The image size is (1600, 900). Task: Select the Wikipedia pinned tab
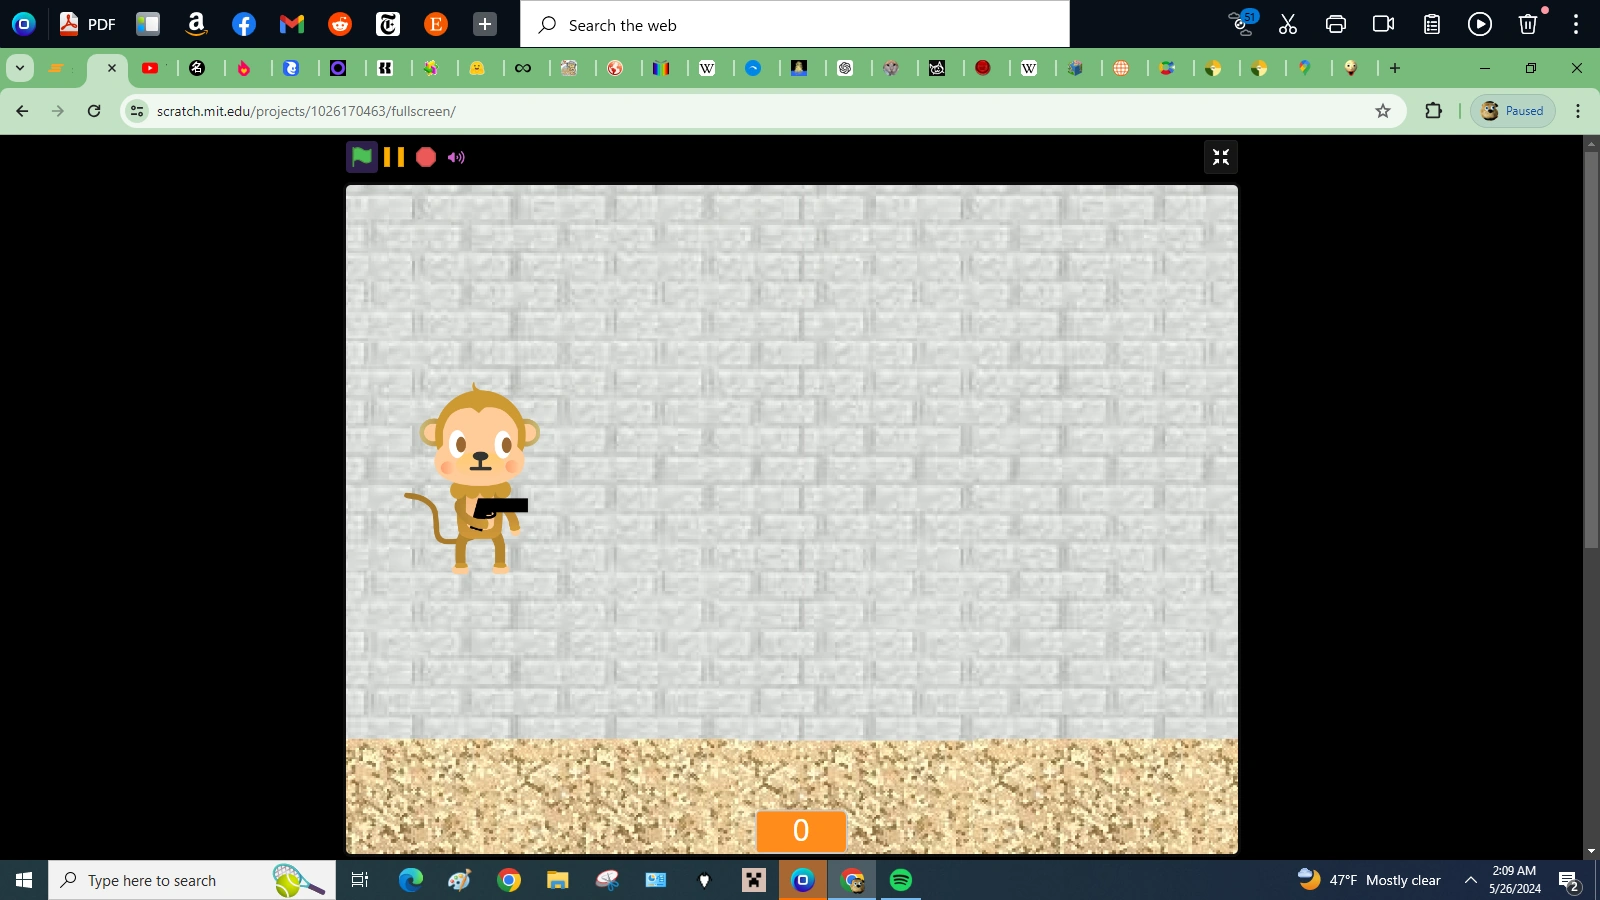tap(709, 68)
